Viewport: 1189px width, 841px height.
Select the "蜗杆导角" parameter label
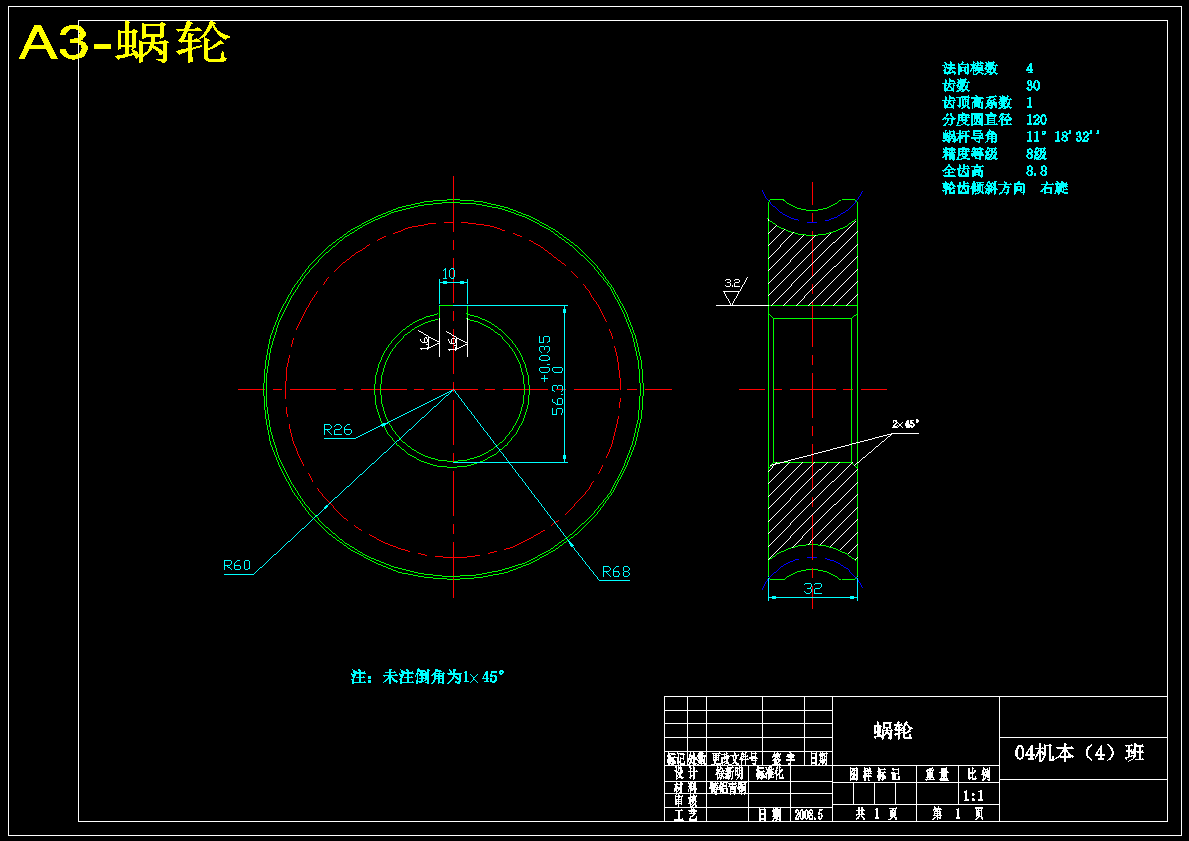point(970,137)
